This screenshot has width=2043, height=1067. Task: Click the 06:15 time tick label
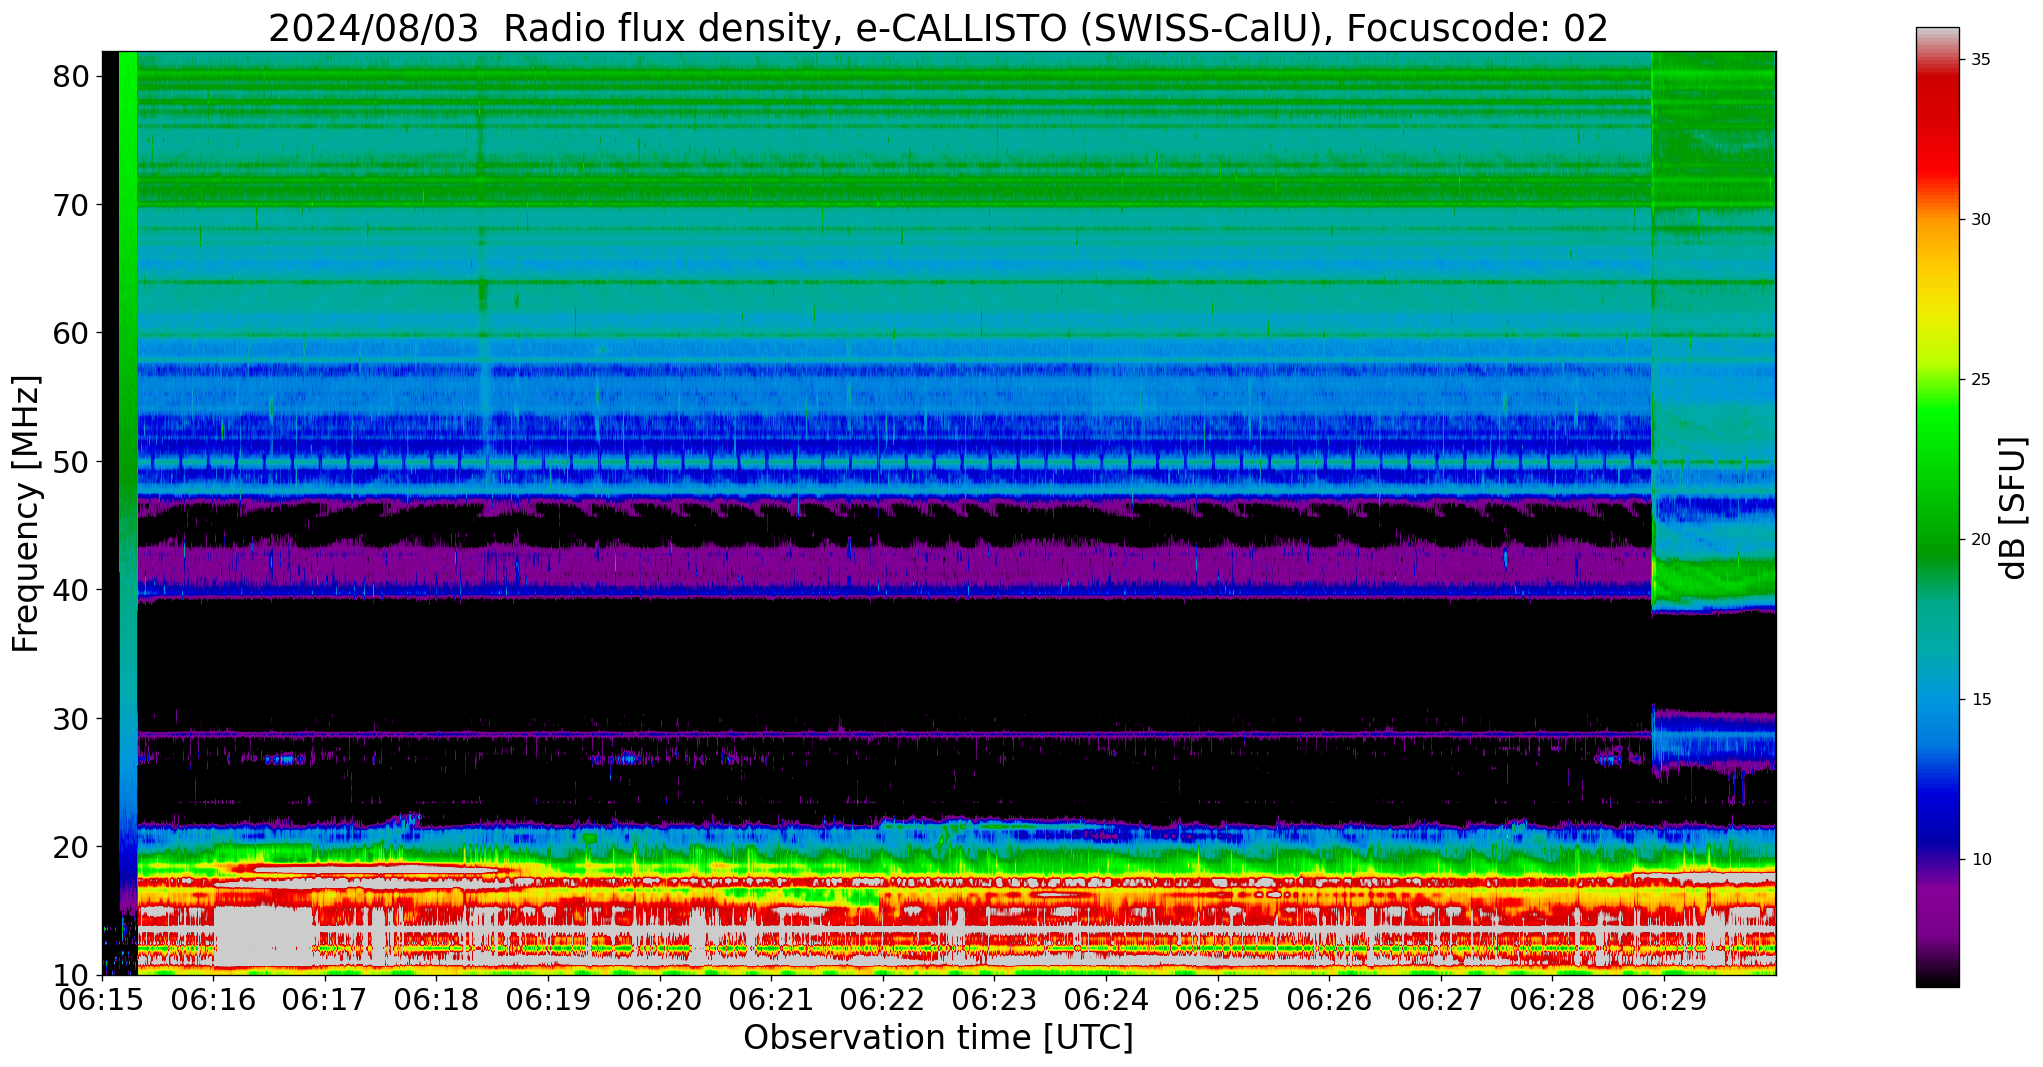(102, 999)
